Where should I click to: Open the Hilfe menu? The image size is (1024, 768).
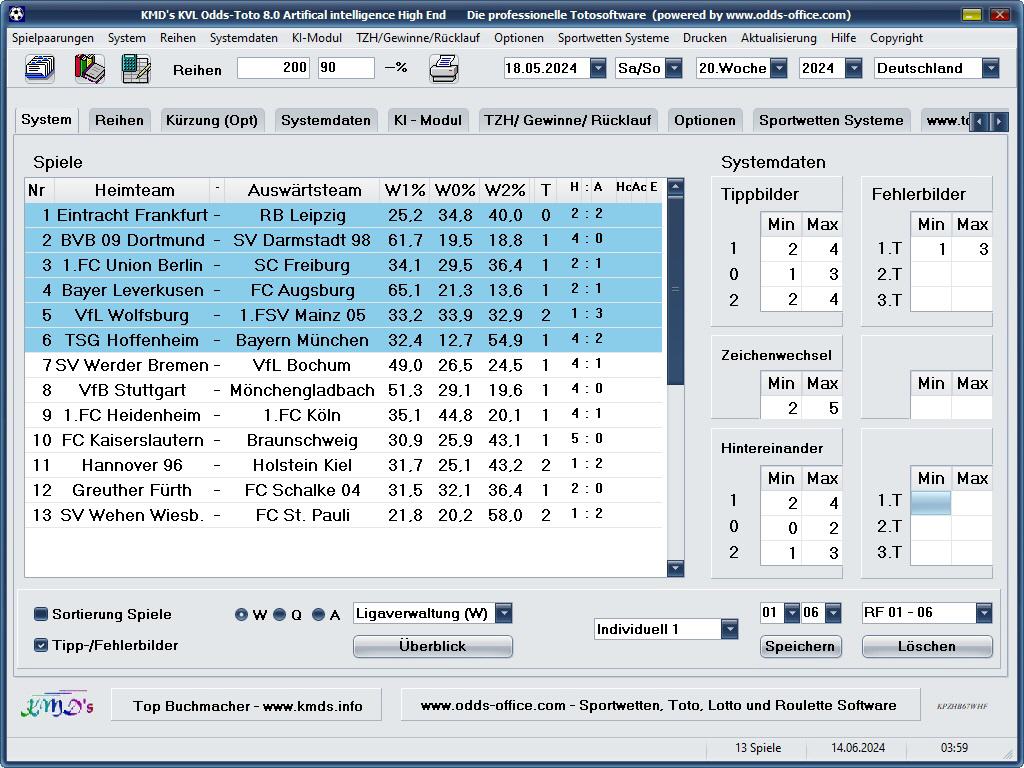(843, 38)
